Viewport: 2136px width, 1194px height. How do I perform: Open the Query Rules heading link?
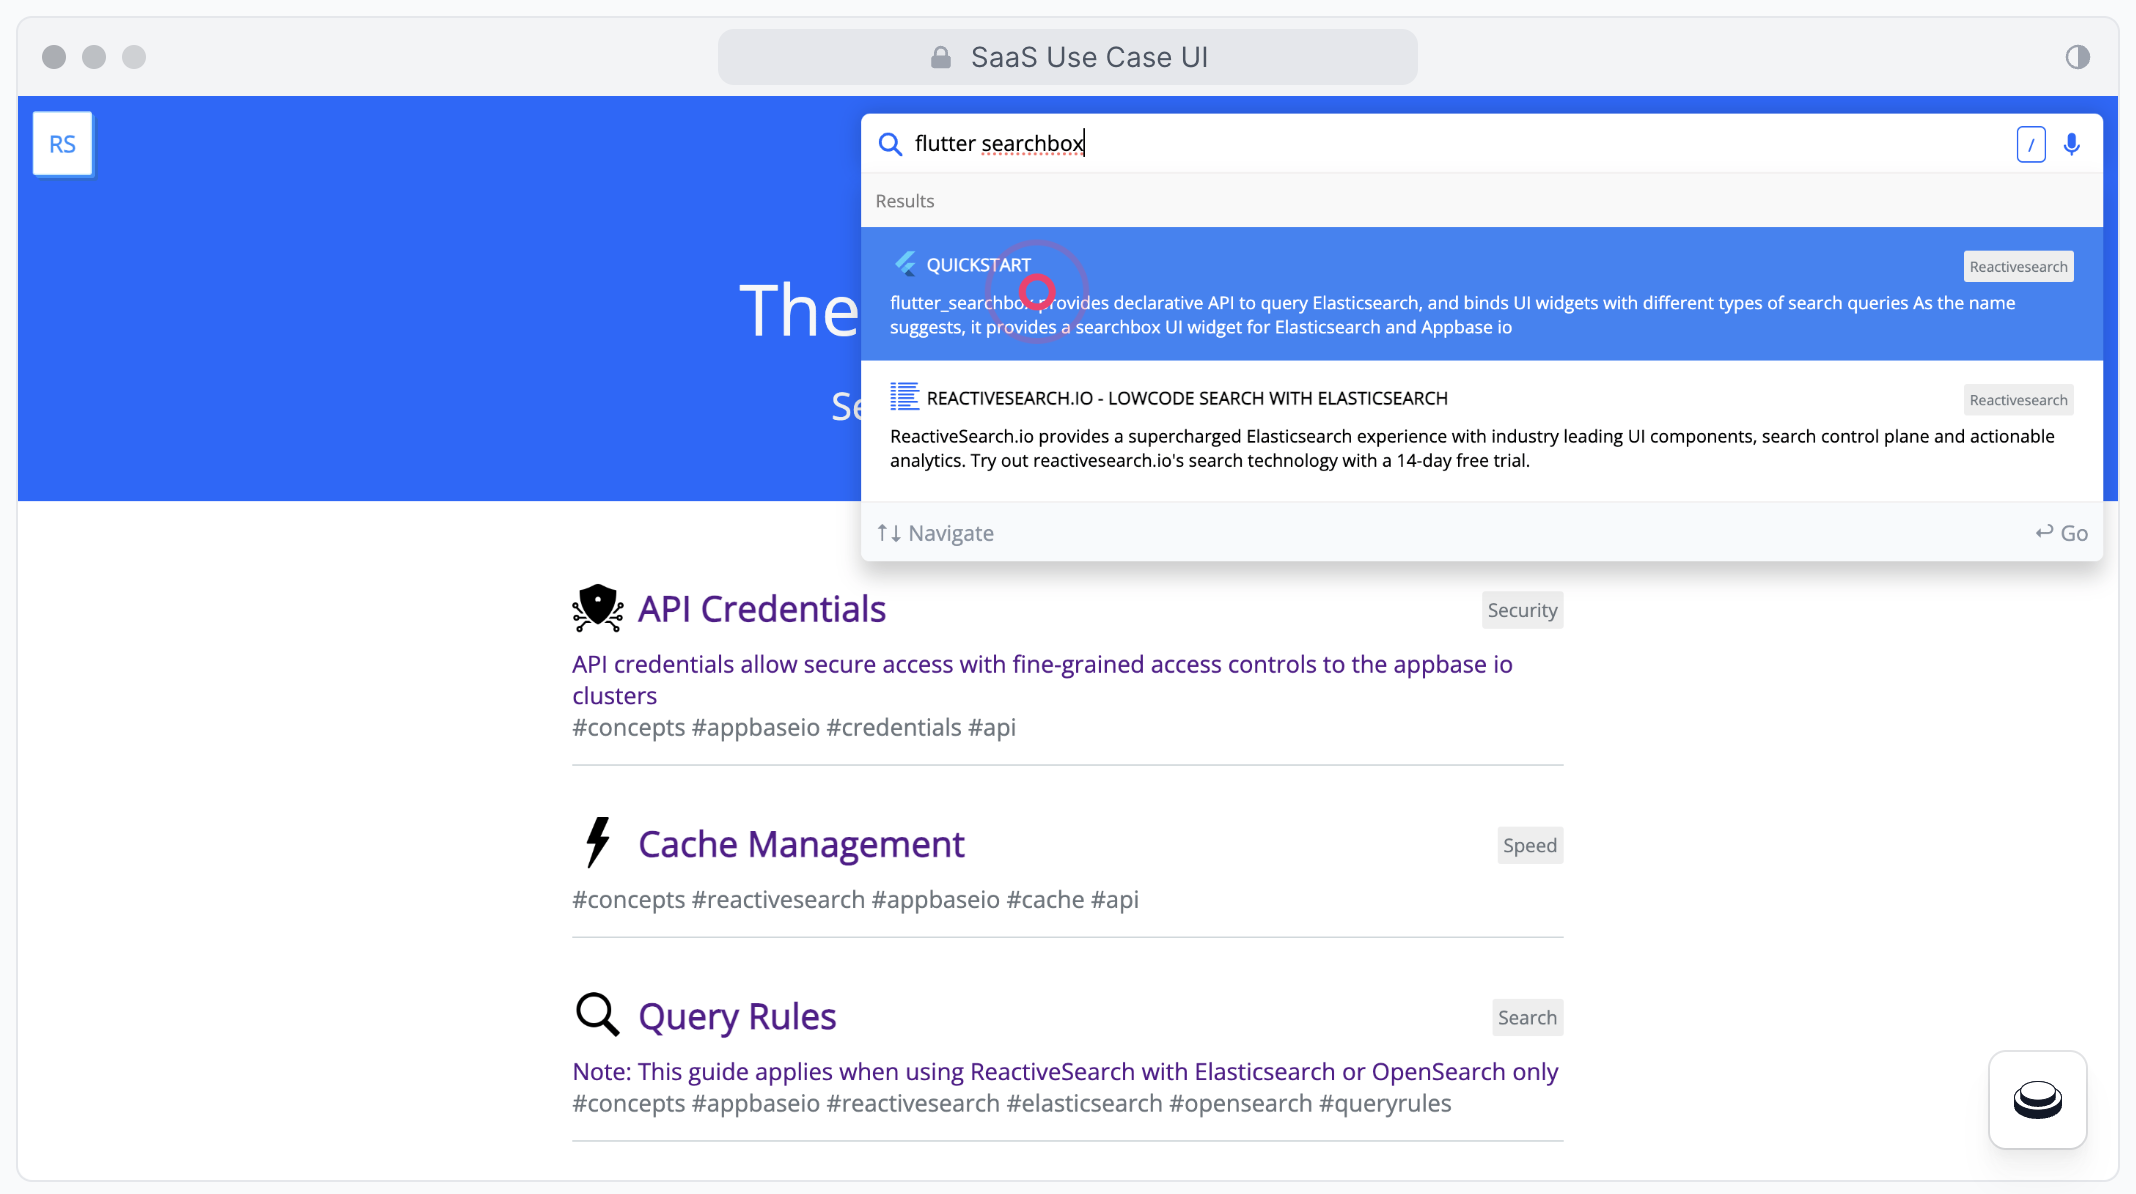click(x=737, y=1016)
